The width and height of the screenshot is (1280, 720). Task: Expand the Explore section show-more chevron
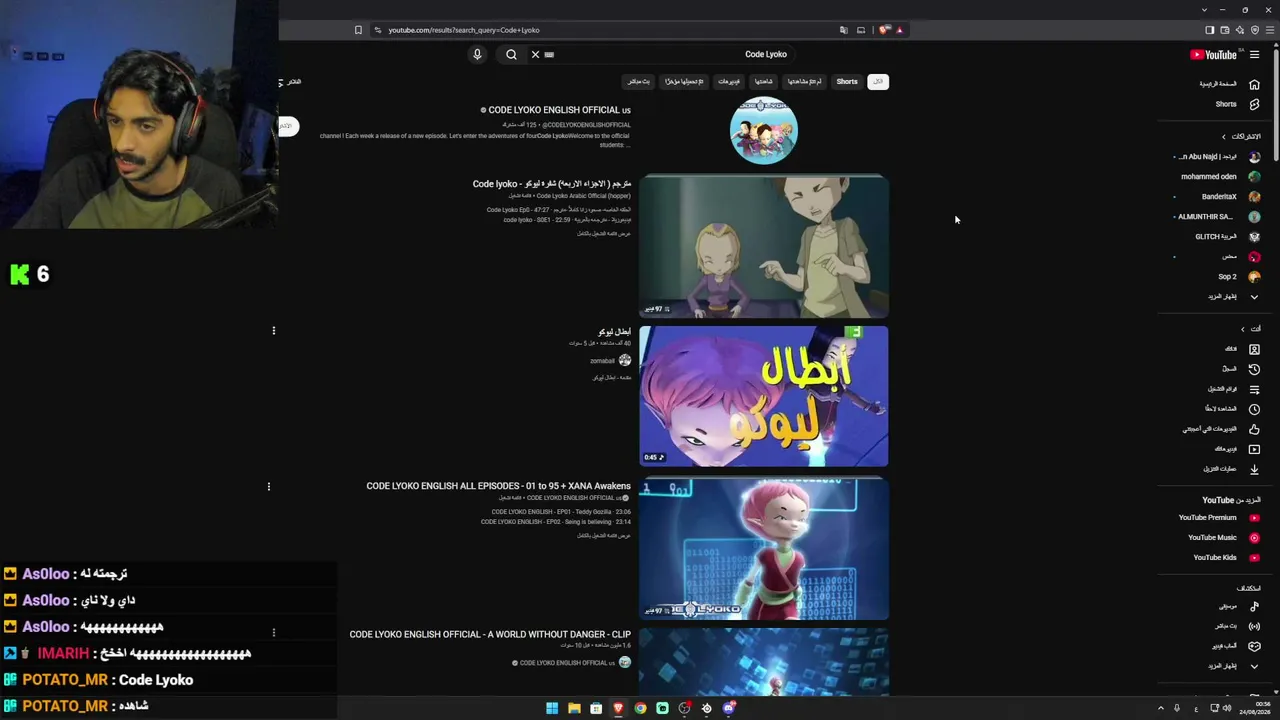tap(1254, 666)
